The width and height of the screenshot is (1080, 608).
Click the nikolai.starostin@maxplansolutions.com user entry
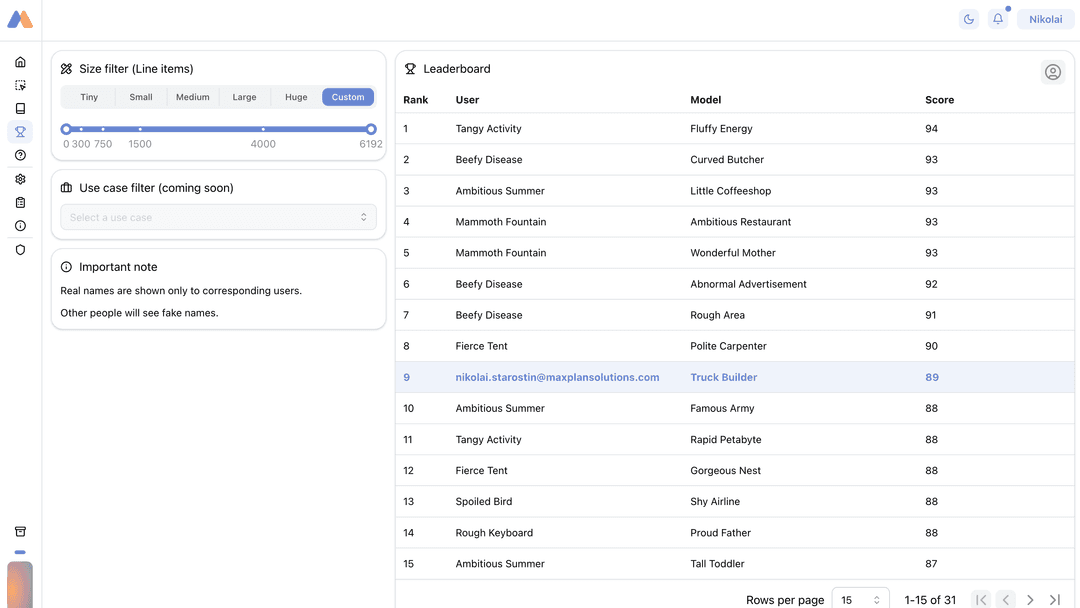pos(557,377)
